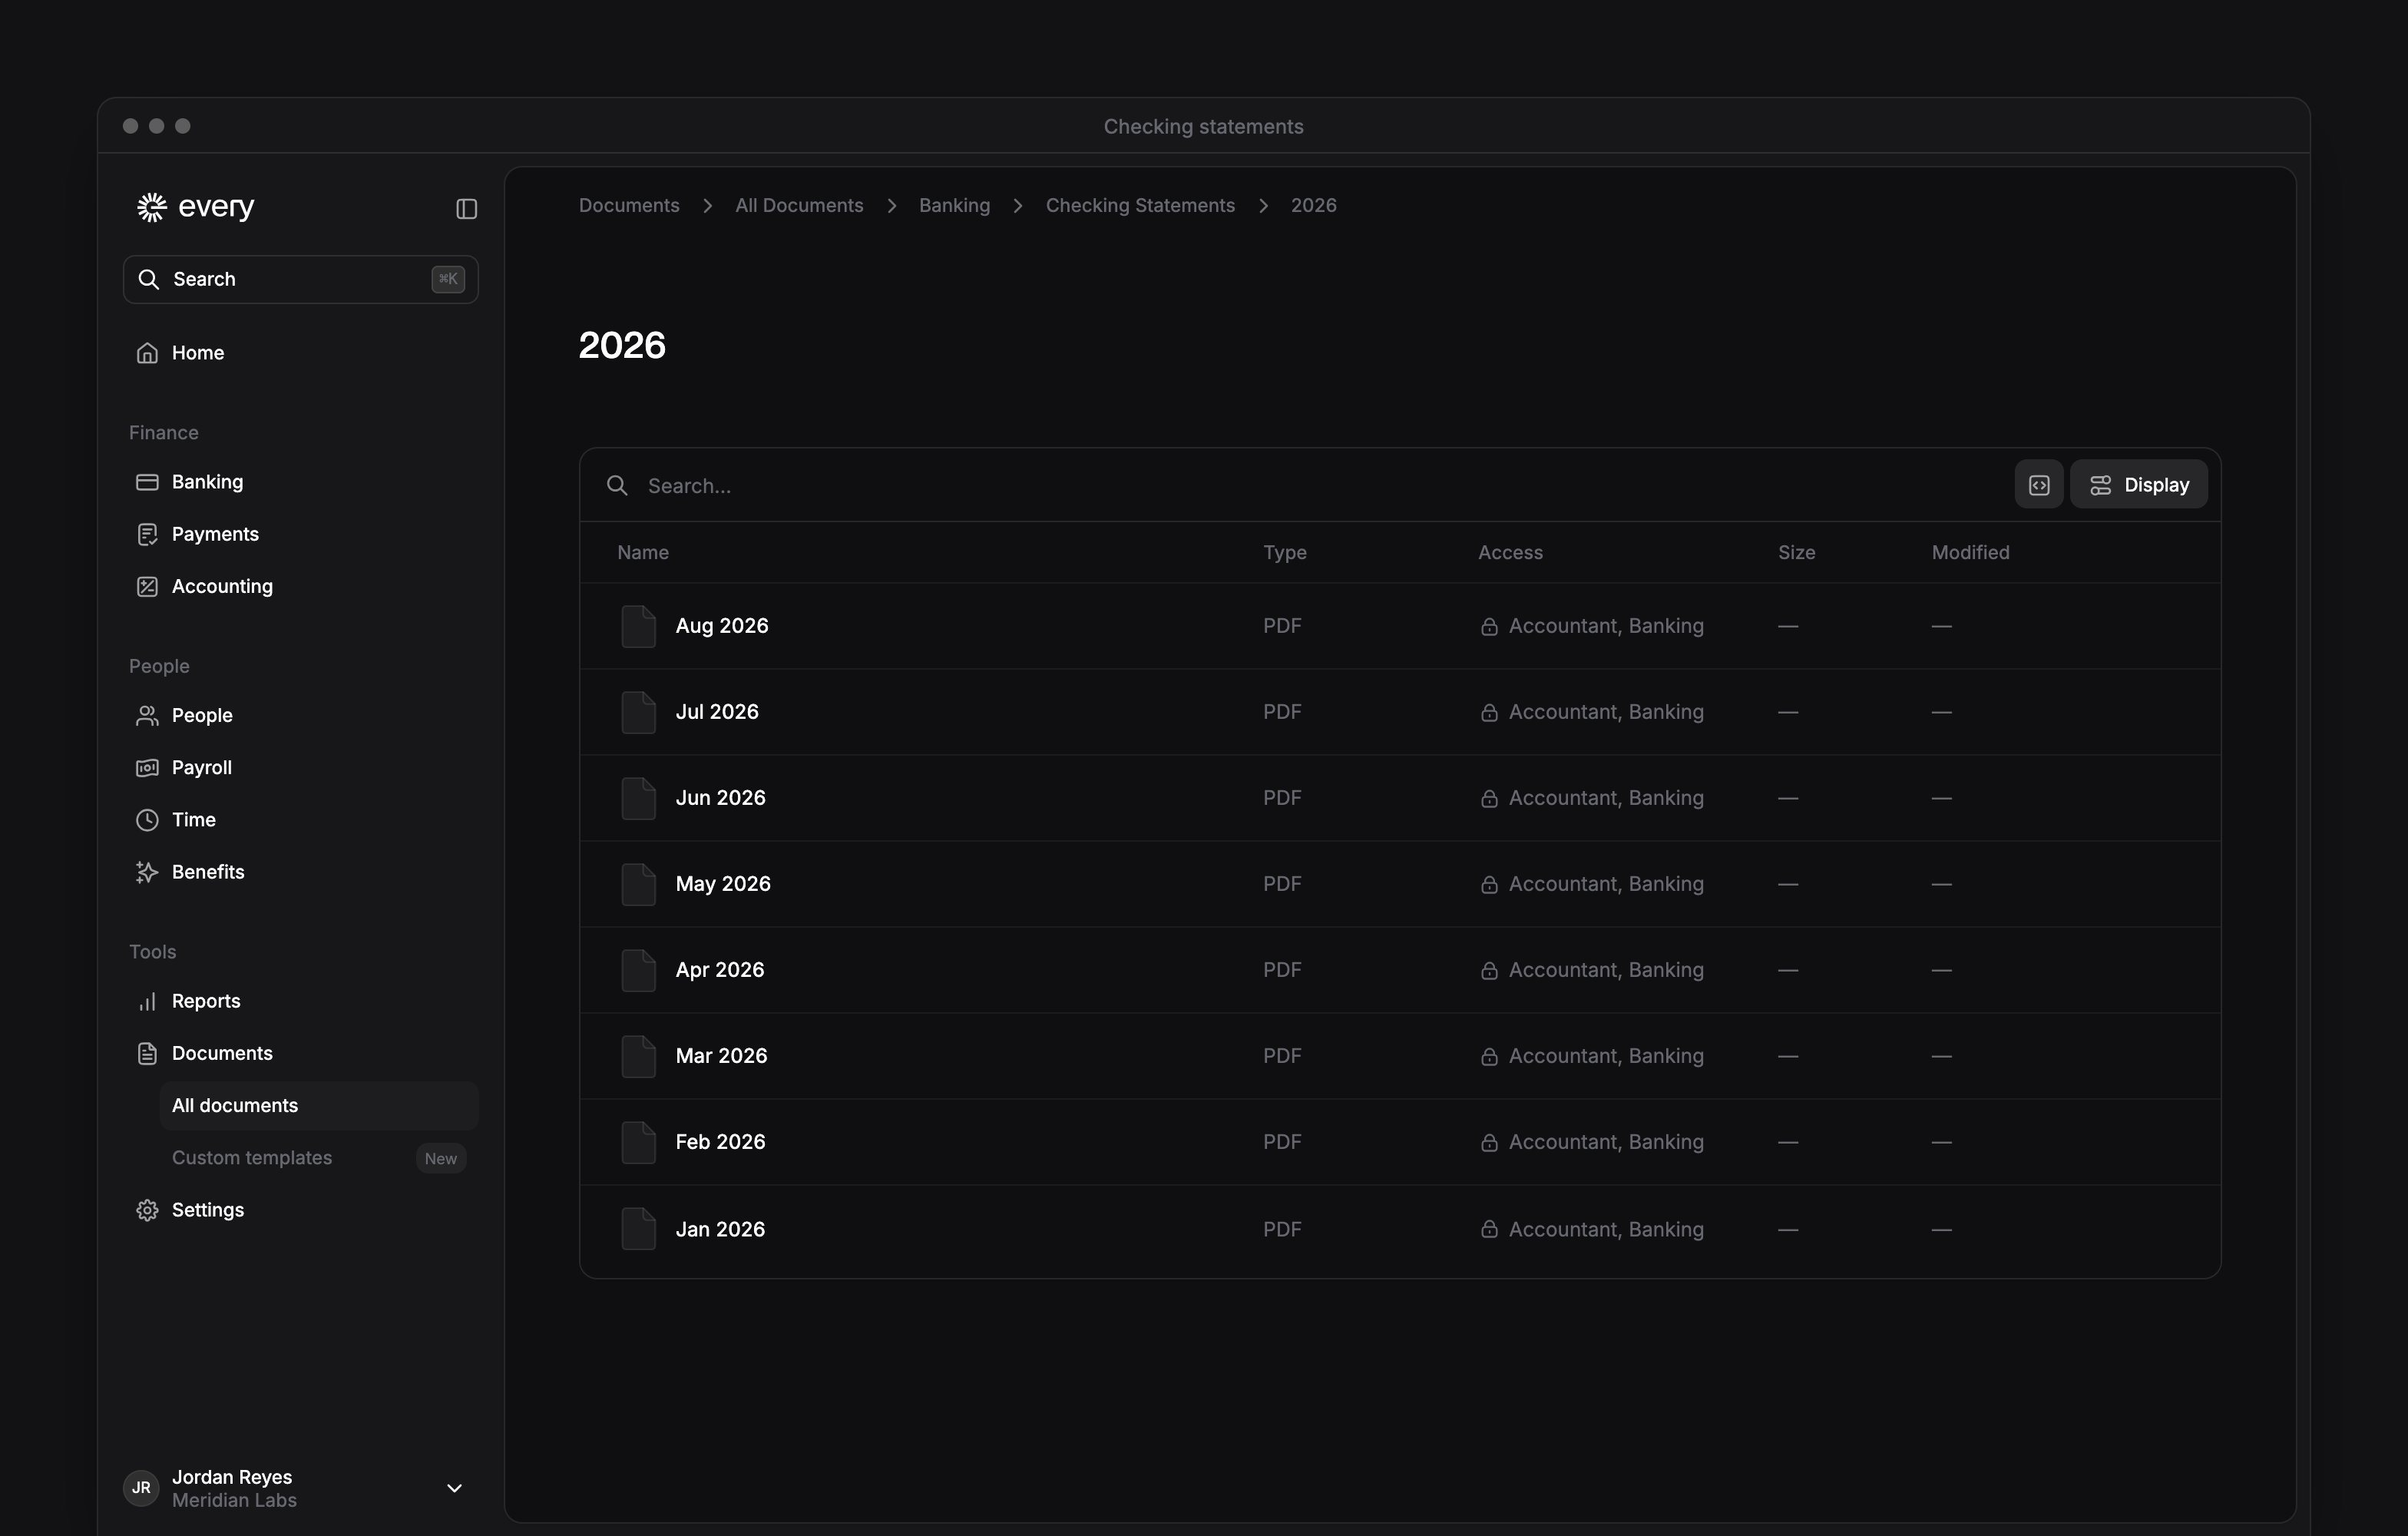Sort by the Modified column header
This screenshot has width=2408, height=1536.
[x=1970, y=552]
